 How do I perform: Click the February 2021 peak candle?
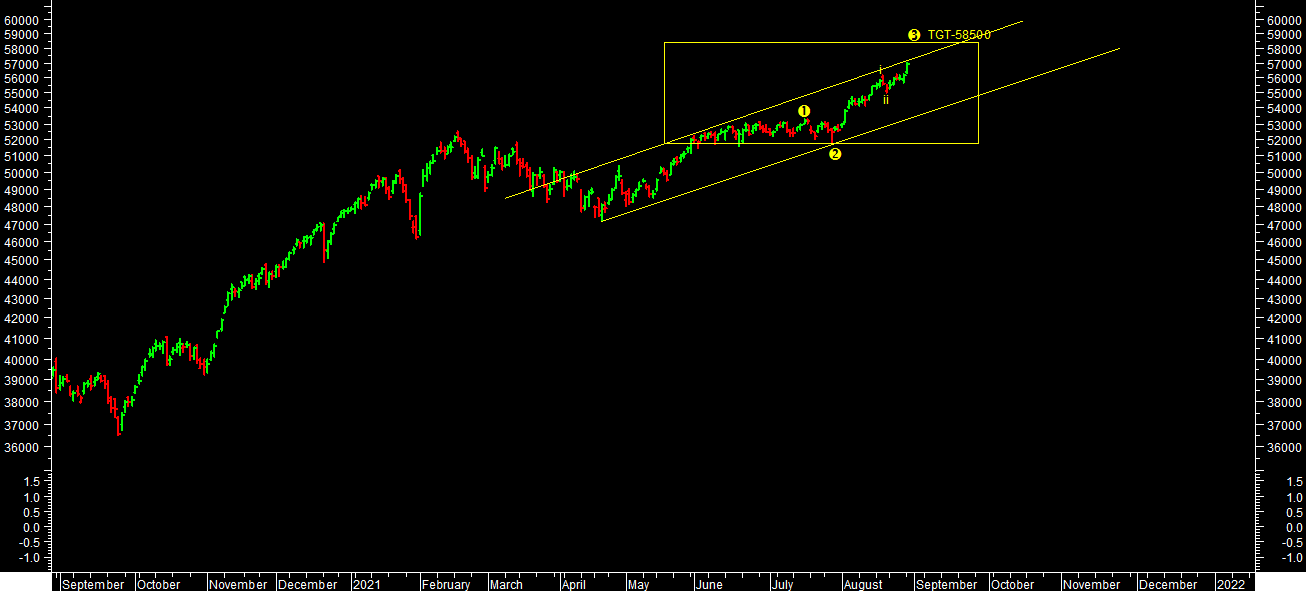pos(457,134)
